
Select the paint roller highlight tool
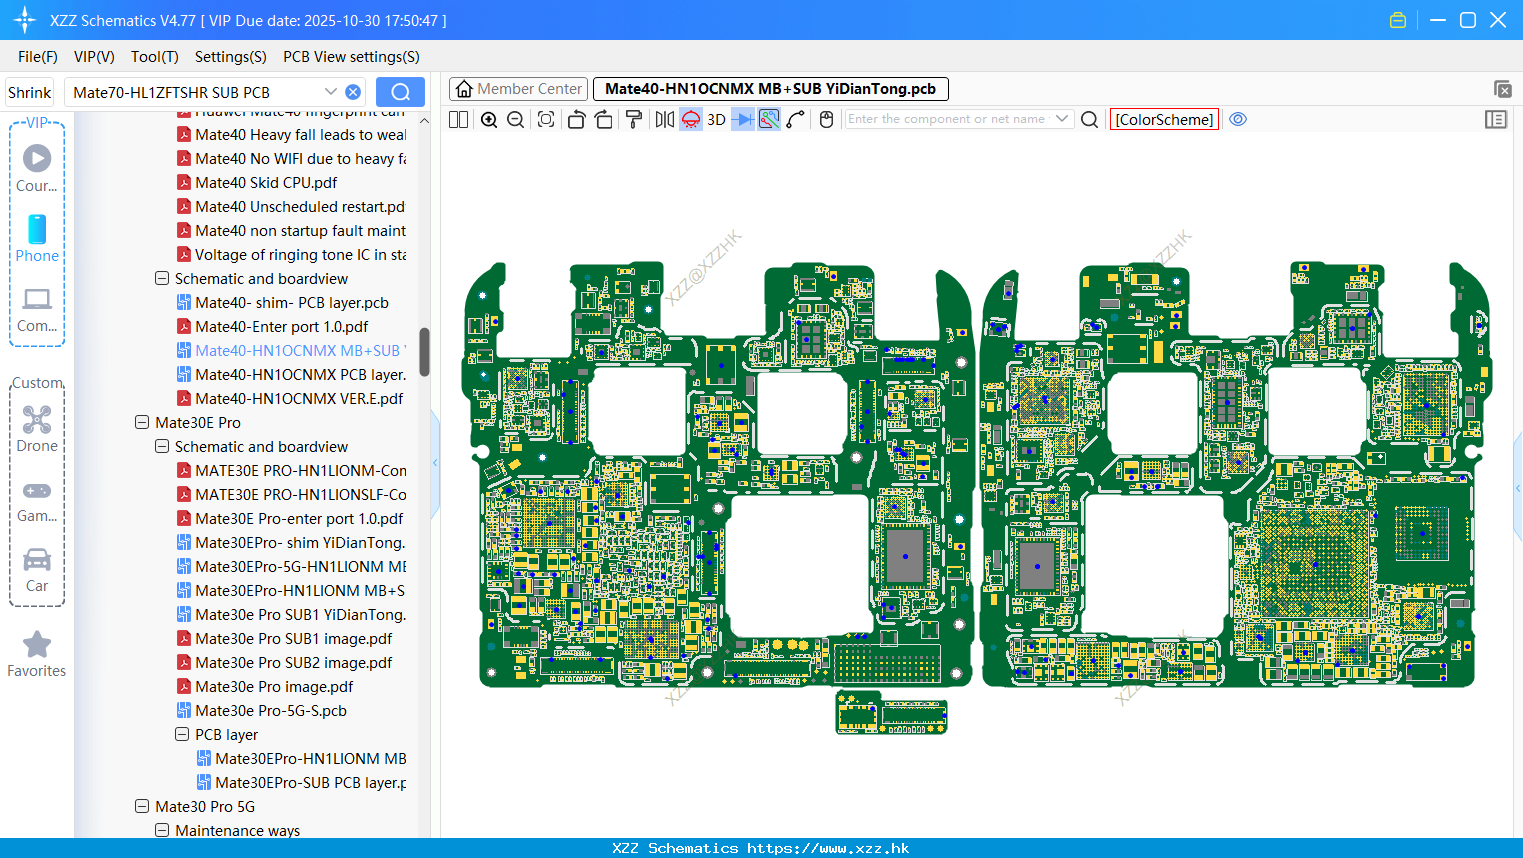pos(633,119)
